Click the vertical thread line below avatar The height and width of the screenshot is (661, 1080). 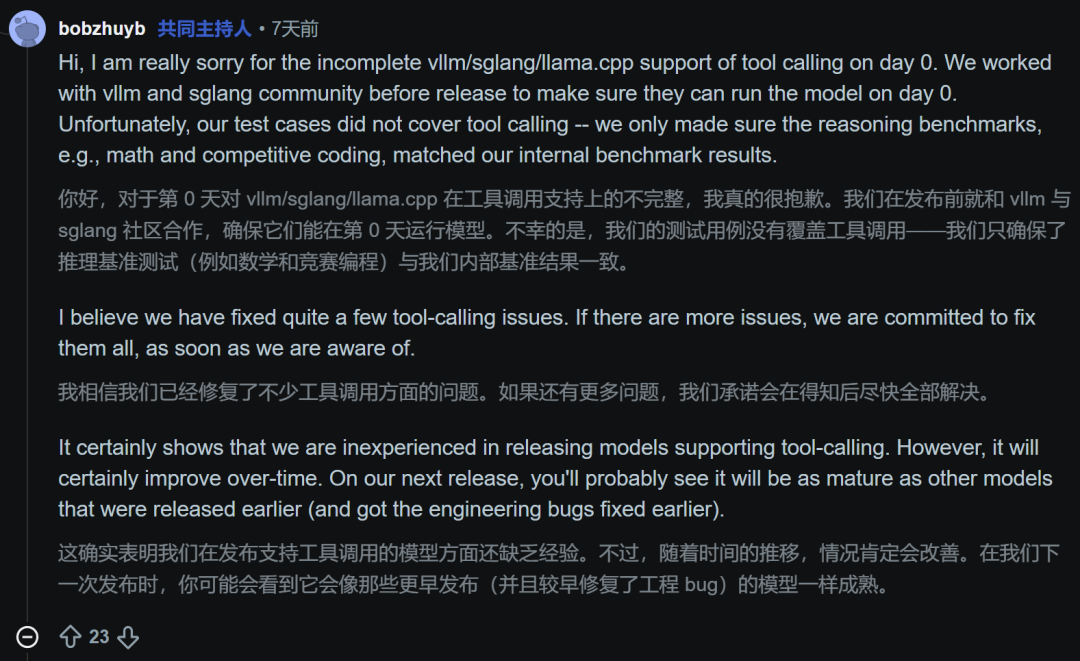[x=28, y=330]
